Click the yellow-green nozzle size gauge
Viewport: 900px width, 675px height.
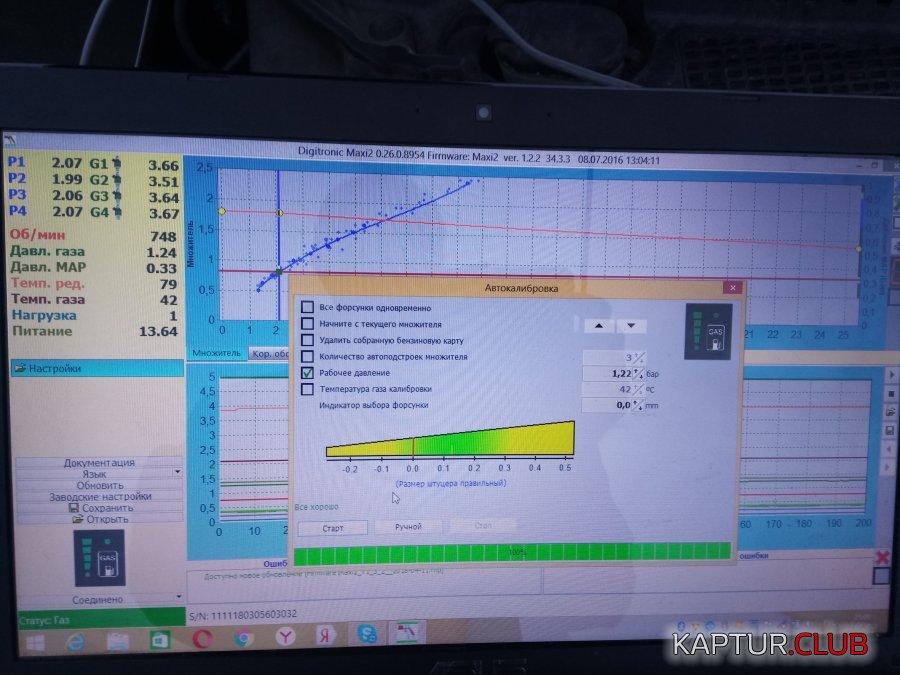(x=451, y=439)
